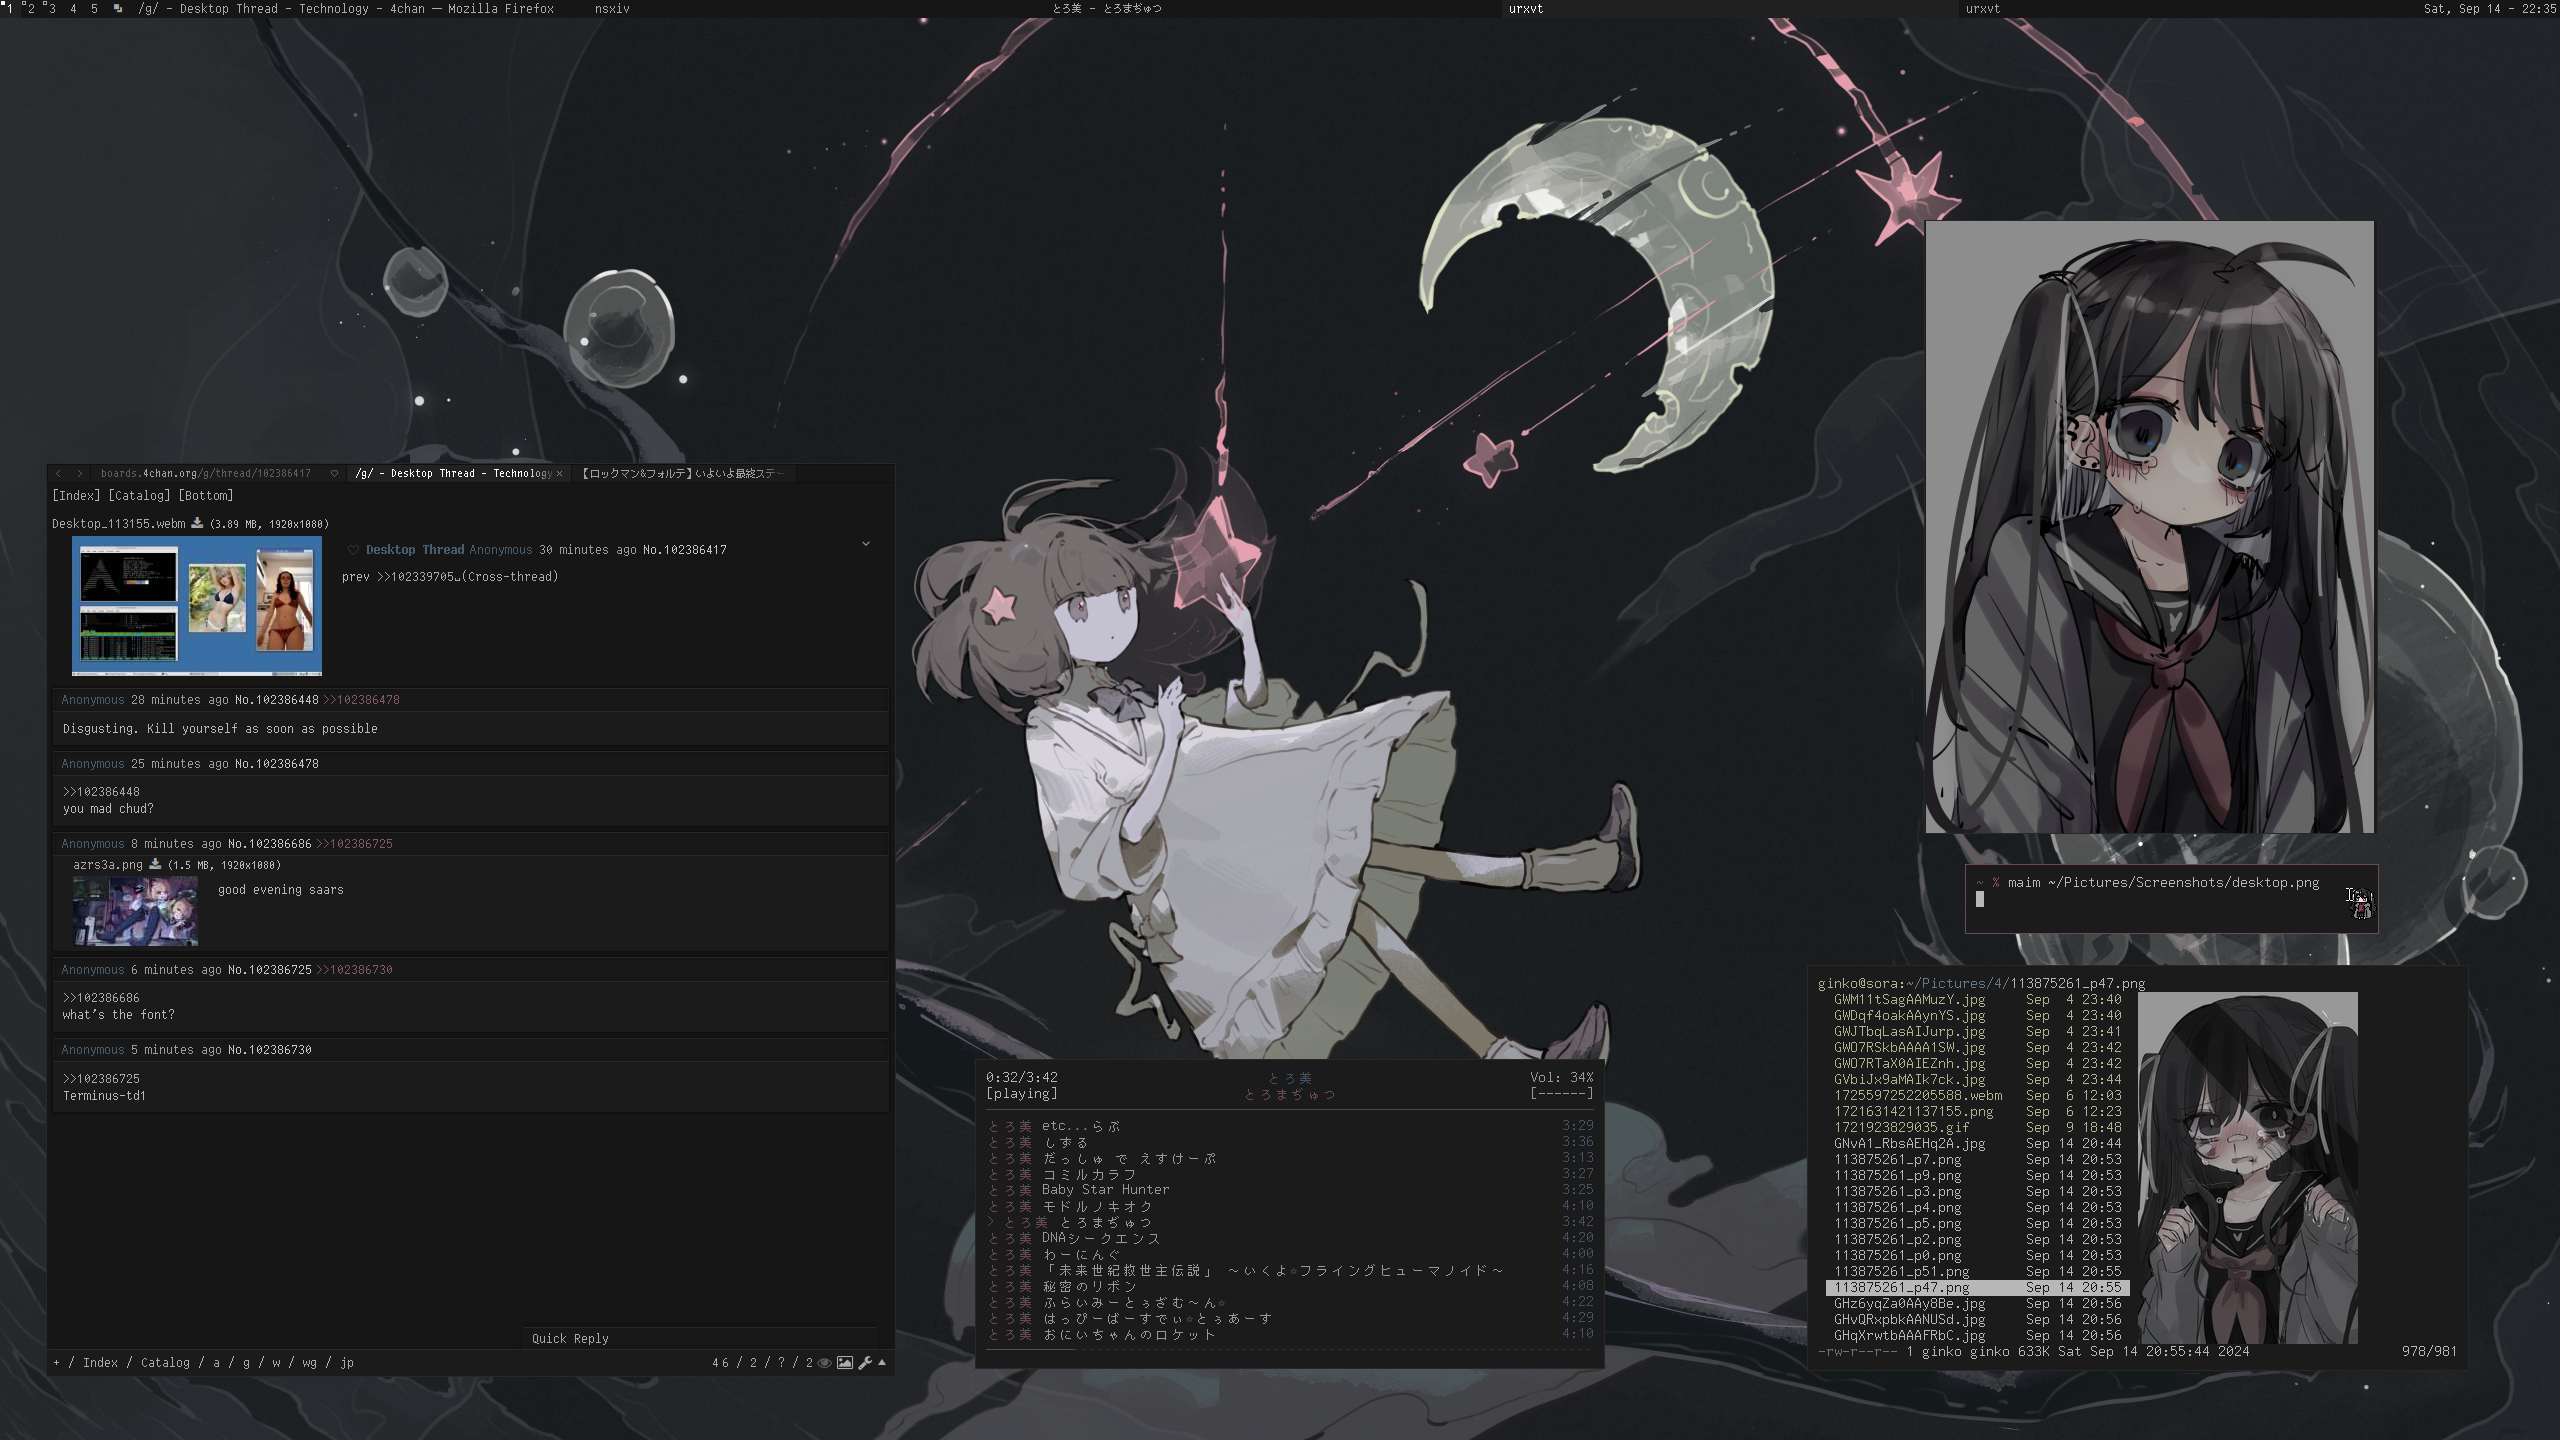The width and height of the screenshot is (2560, 1440).
Task: Click backlink >>102386725 on post 102386686
Action: [x=354, y=843]
